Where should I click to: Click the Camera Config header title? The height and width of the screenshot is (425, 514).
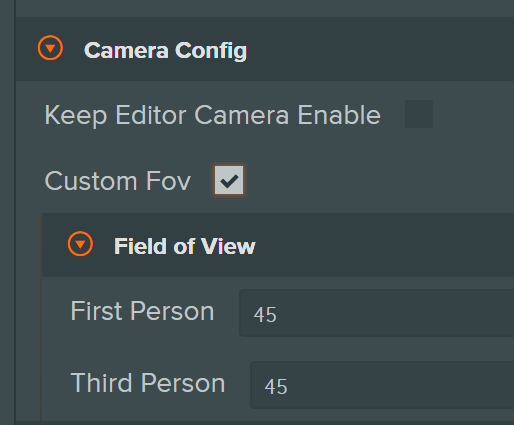[x=165, y=51]
